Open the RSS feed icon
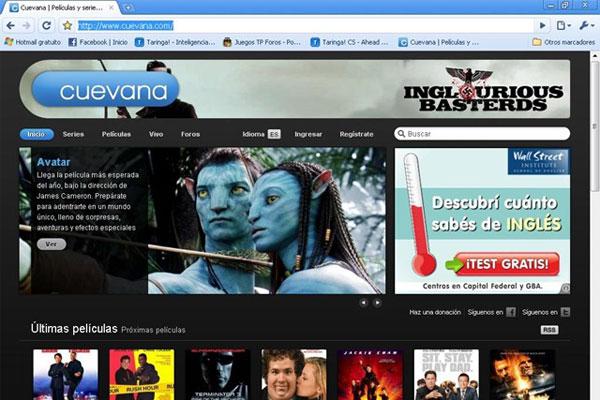Image resolution: width=600 pixels, height=400 pixels. coord(549,330)
